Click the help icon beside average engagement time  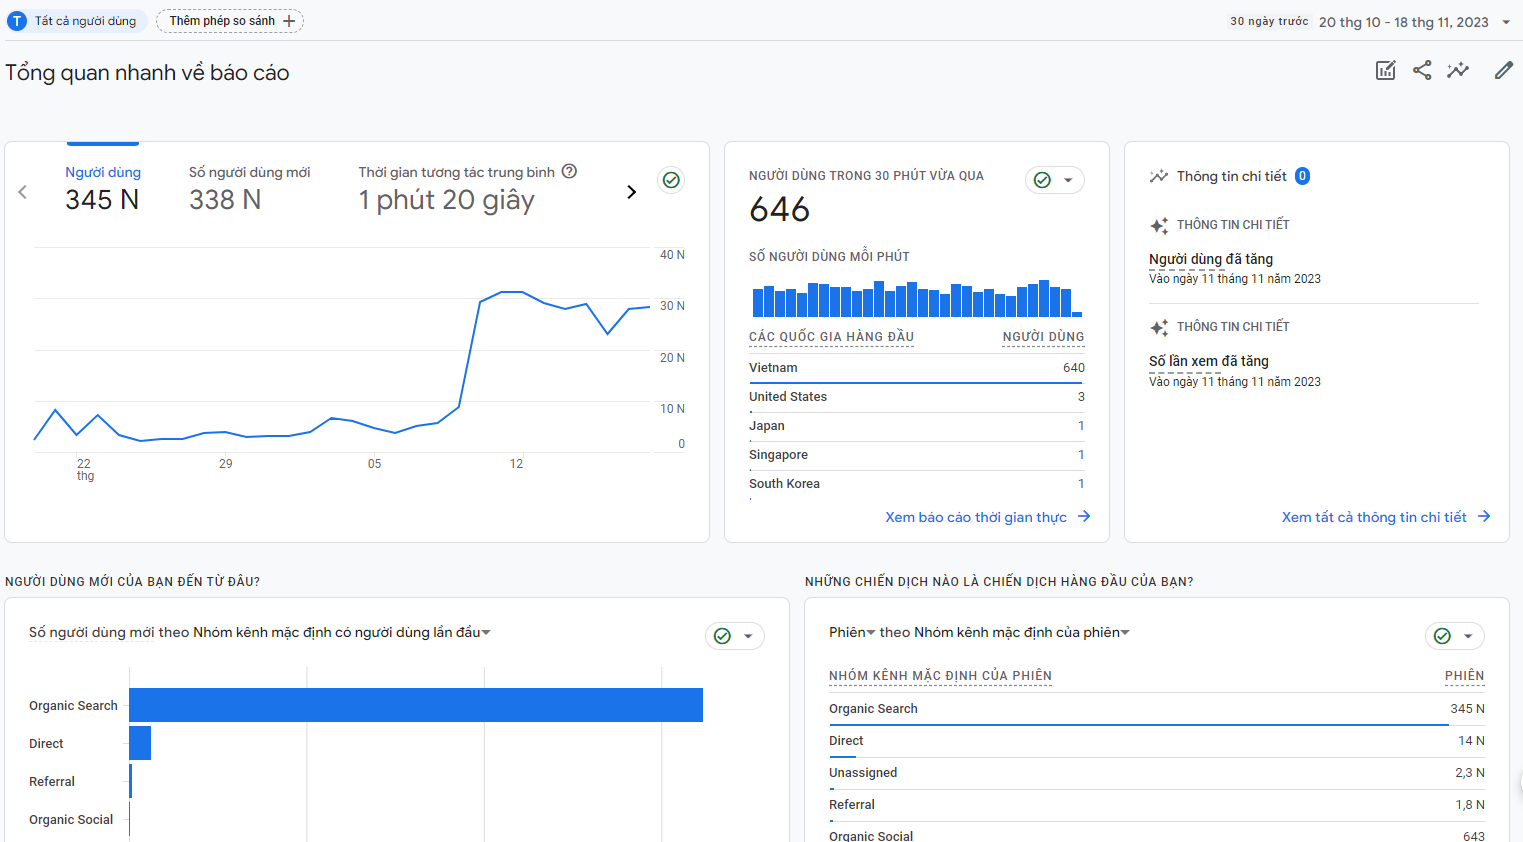click(569, 171)
